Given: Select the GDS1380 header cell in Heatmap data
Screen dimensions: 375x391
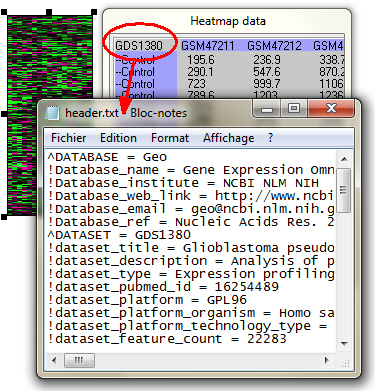Looking at the screenshot, I should 139,46.
